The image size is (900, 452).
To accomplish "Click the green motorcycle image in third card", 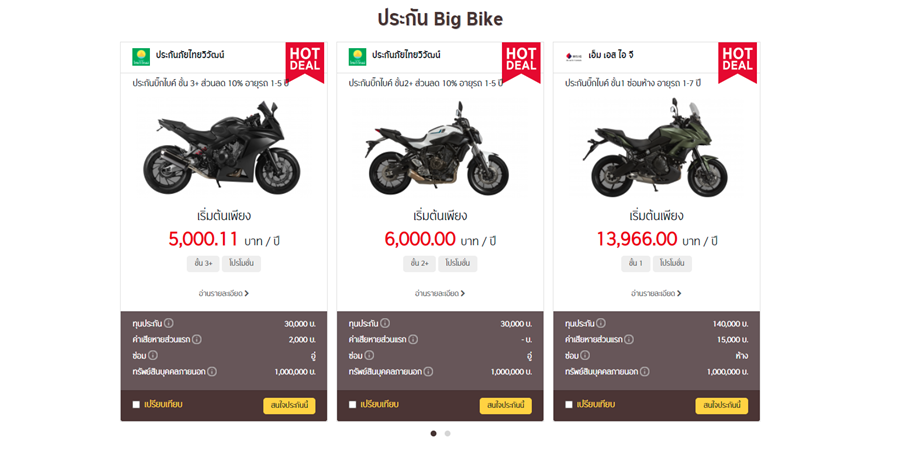I will [656, 148].
